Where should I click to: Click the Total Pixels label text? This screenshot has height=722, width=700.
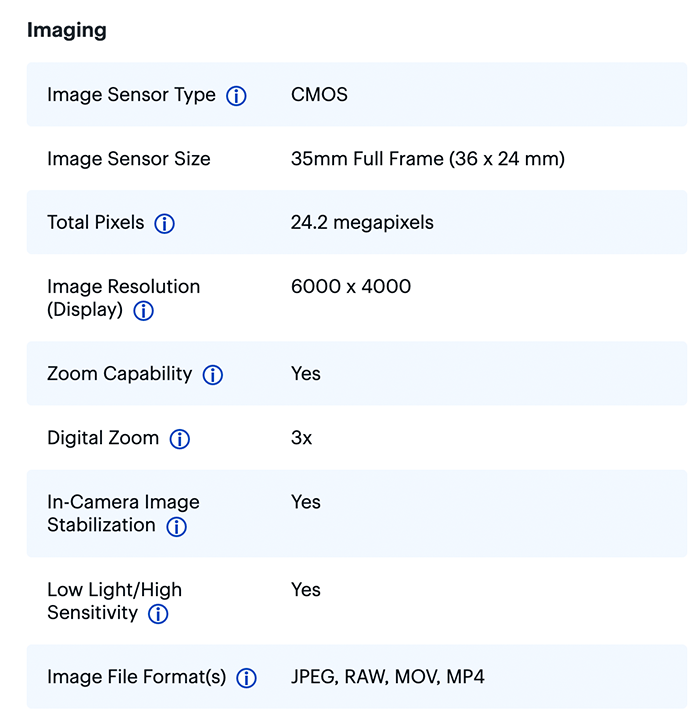(96, 223)
